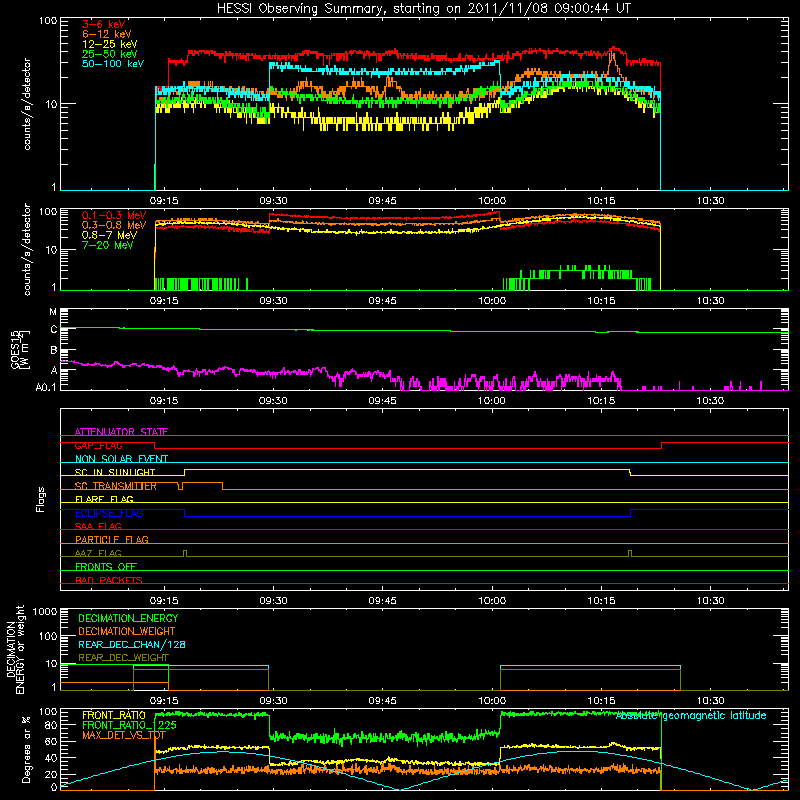800x800 pixels.
Task: Click the Absolute geomagnetic latitude label
Action: point(691,716)
